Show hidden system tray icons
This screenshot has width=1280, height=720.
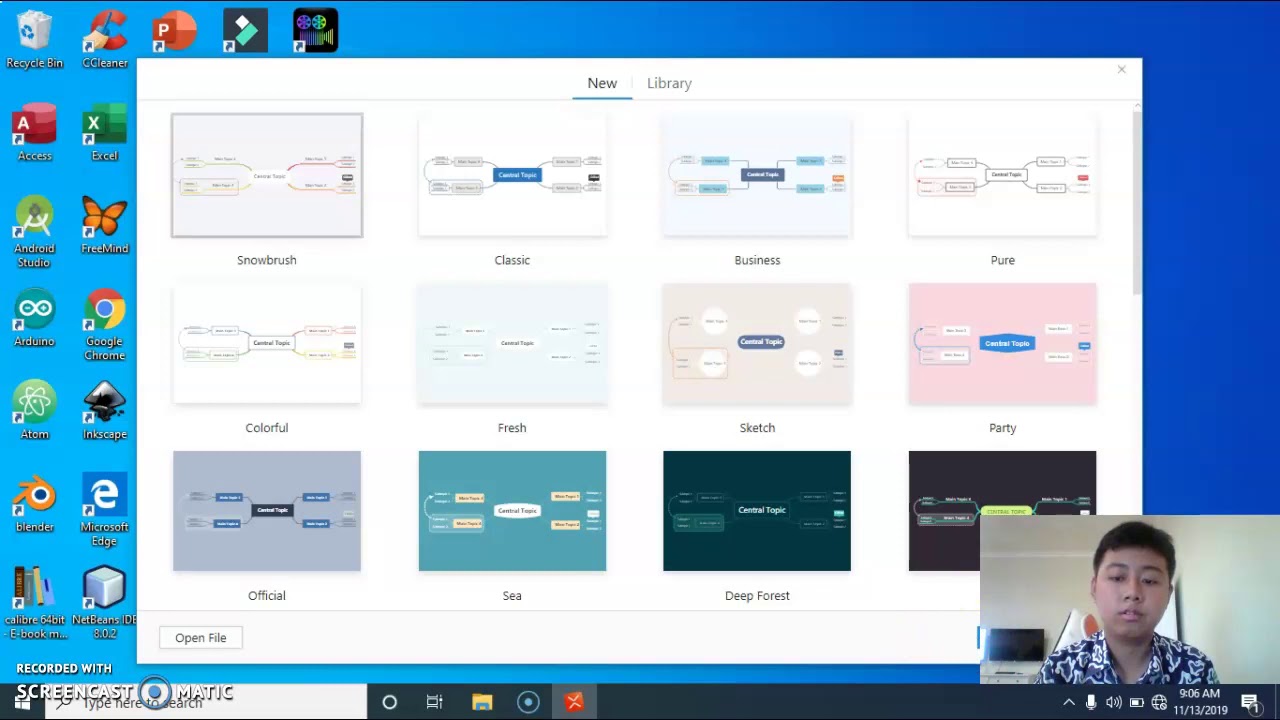pyautogui.click(x=1068, y=702)
